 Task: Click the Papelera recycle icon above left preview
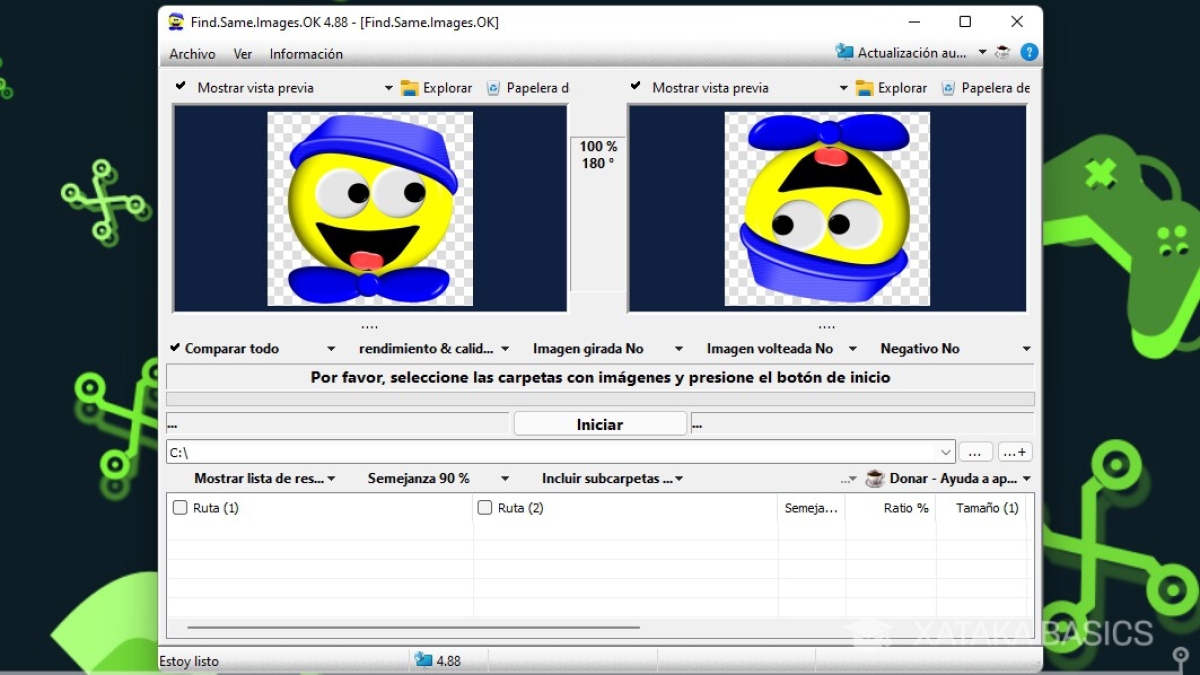click(x=493, y=88)
